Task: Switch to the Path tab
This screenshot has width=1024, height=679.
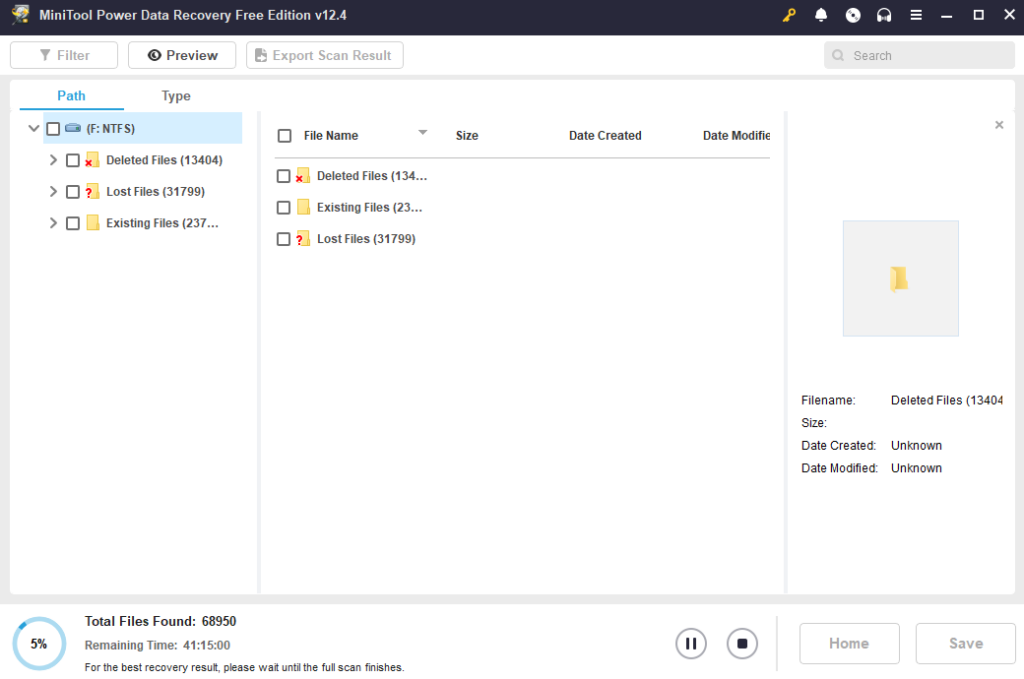Action: click(x=71, y=95)
